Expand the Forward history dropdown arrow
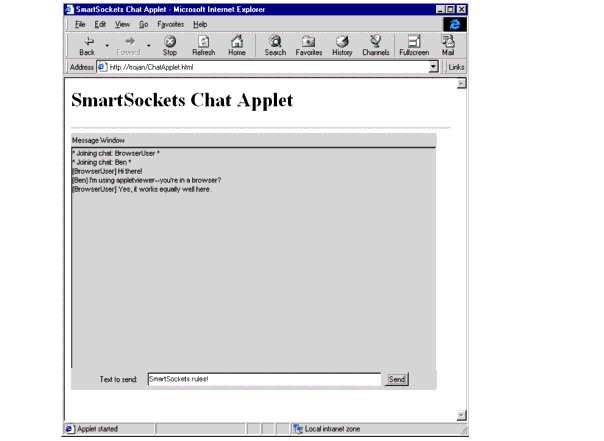 coord(149,46)
